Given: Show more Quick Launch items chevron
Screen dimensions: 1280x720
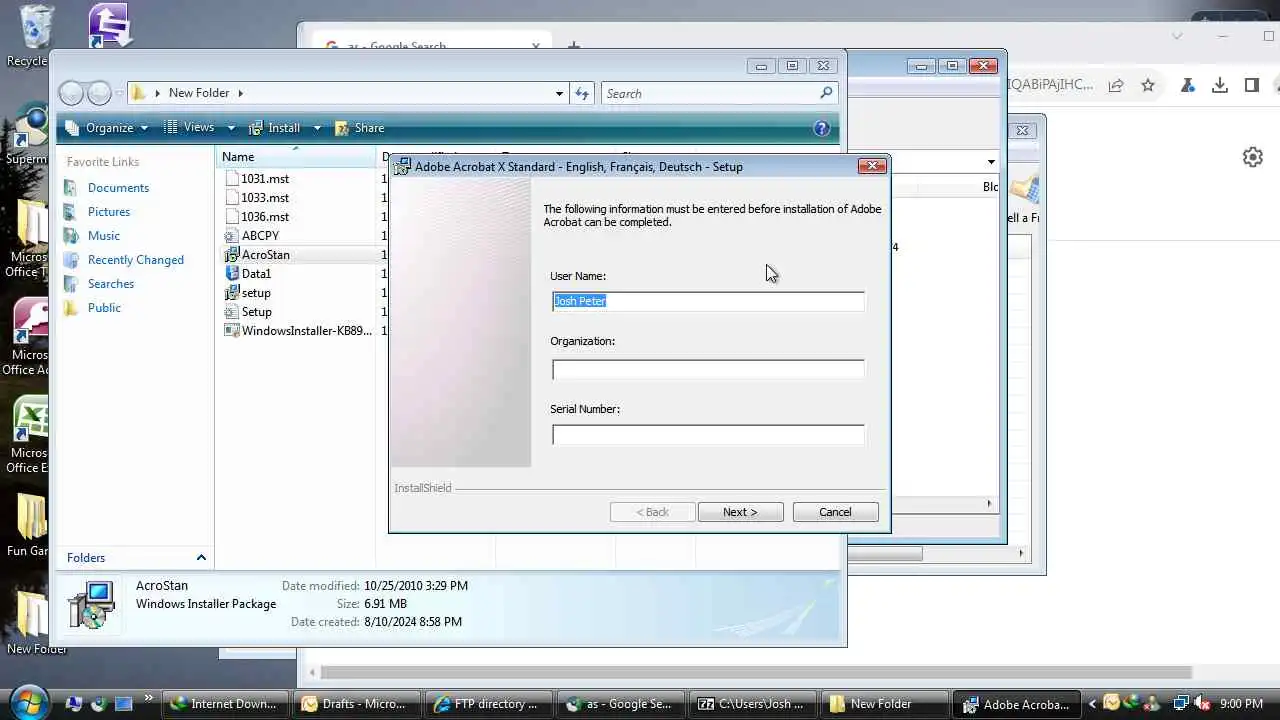Looking at the screenshot, I should pos(149,698).
